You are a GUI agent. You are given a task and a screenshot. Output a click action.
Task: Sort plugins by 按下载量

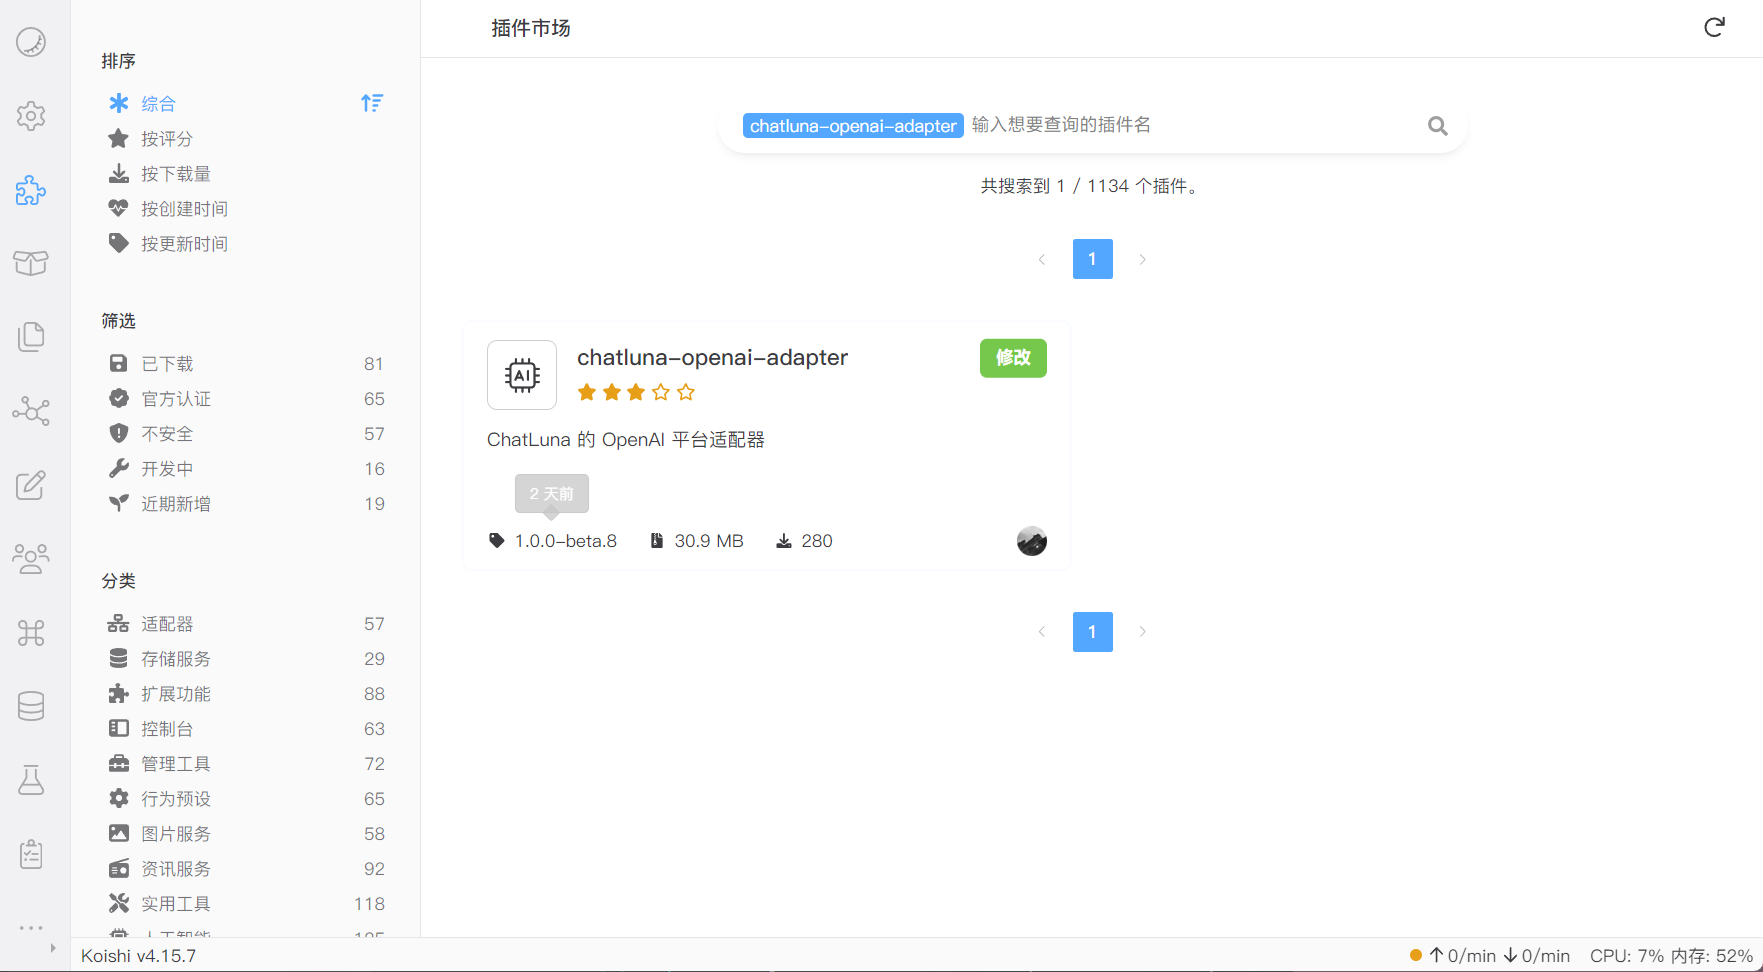(176, 174)
